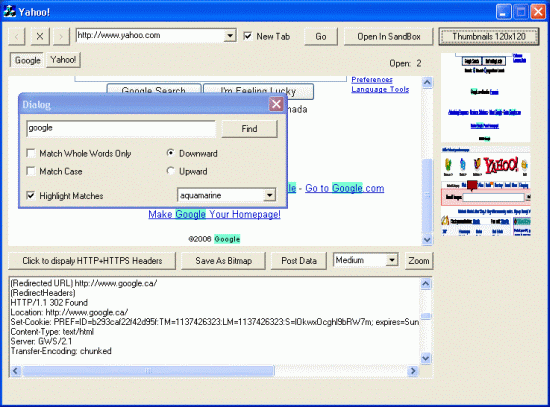
Task: Select the Upward radio button
Action: point(170,171)
